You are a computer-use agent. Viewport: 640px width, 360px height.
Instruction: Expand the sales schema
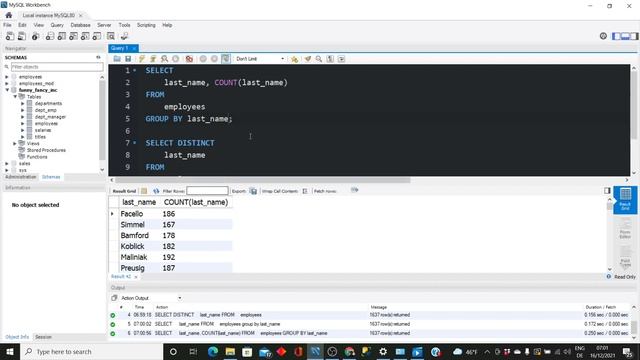click(x=7, y=163)
